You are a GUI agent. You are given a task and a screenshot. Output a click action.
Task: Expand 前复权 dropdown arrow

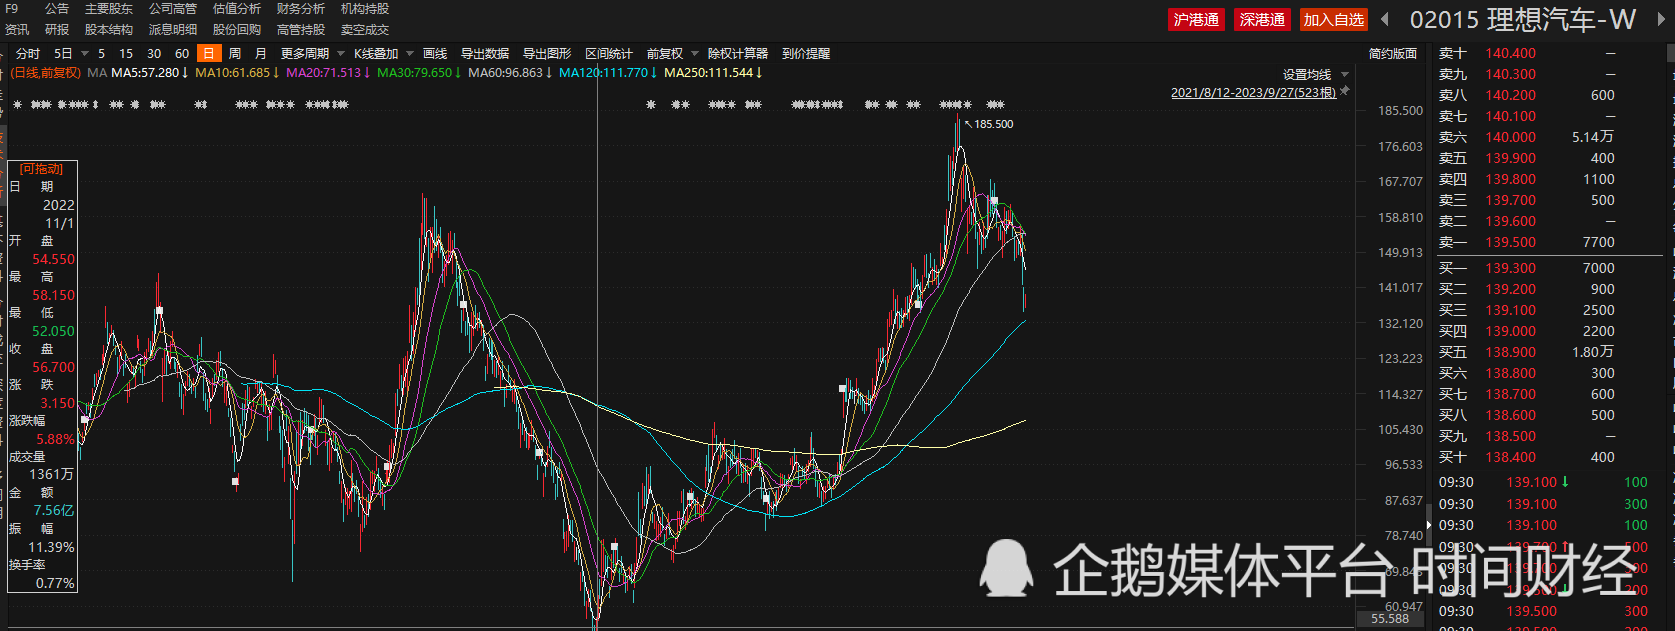pos(695,54)
